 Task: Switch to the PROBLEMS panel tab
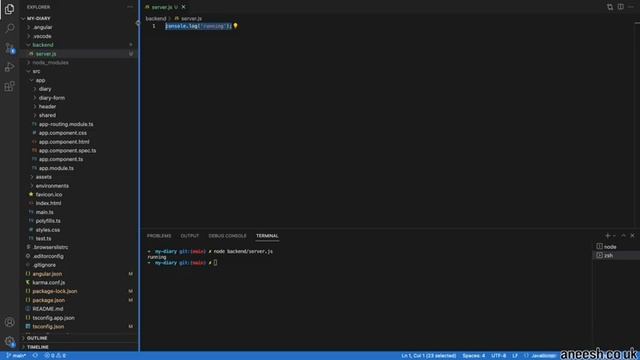[x=159, y=236]
